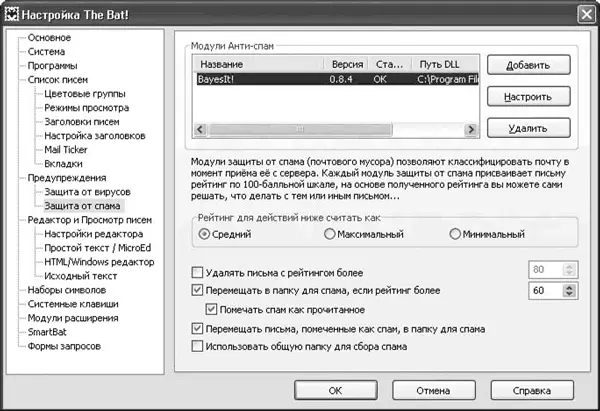Confirm settings with OK button
Image resolution: width=600 pixels, height=411 pixels.
click(336, 390)
